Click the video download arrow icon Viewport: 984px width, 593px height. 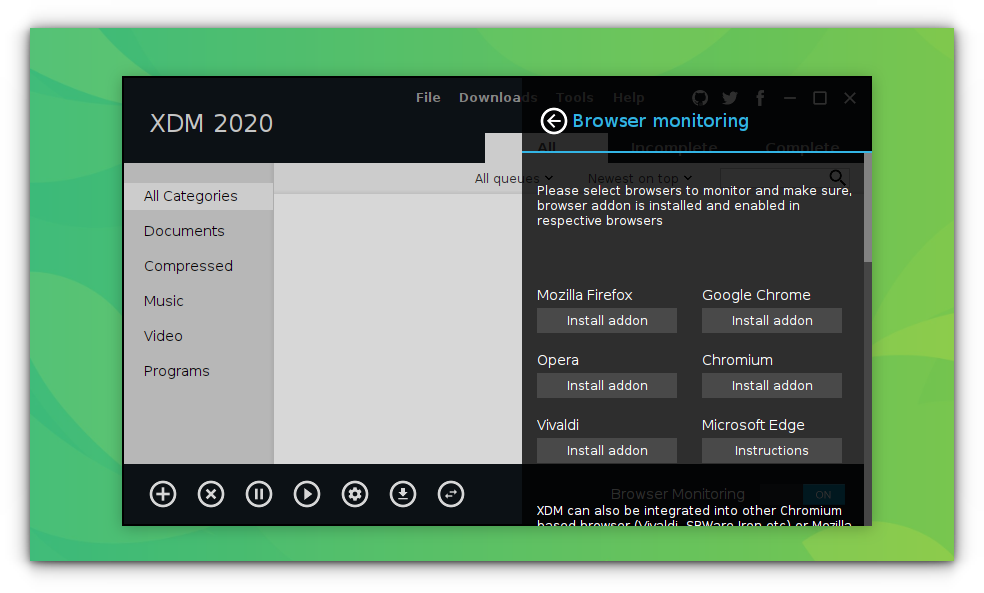coord(403,494)
